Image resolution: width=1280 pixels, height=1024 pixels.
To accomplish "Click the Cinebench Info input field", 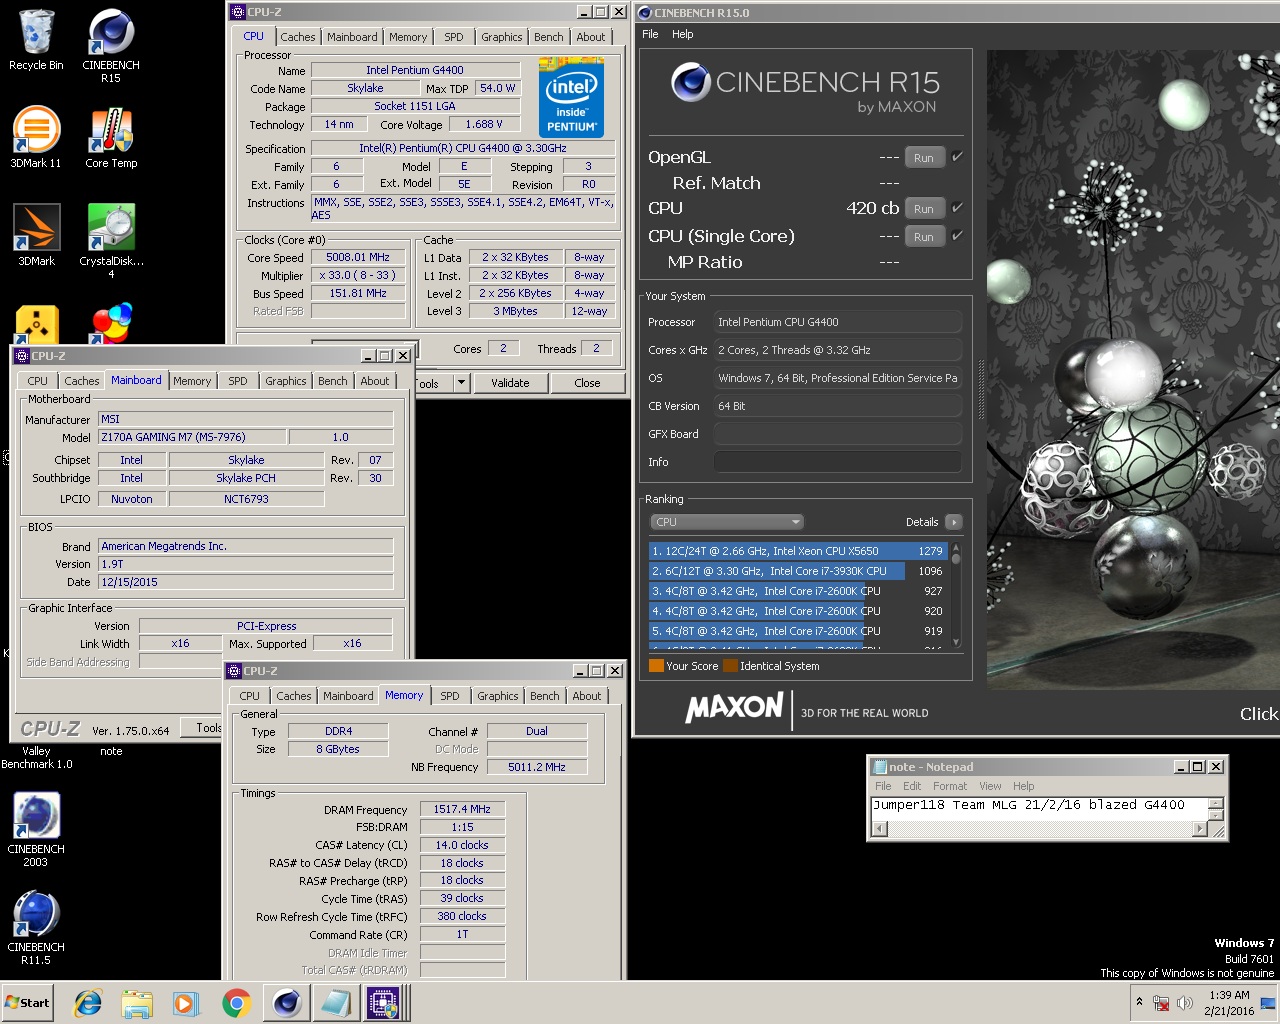I will point(837,462).
